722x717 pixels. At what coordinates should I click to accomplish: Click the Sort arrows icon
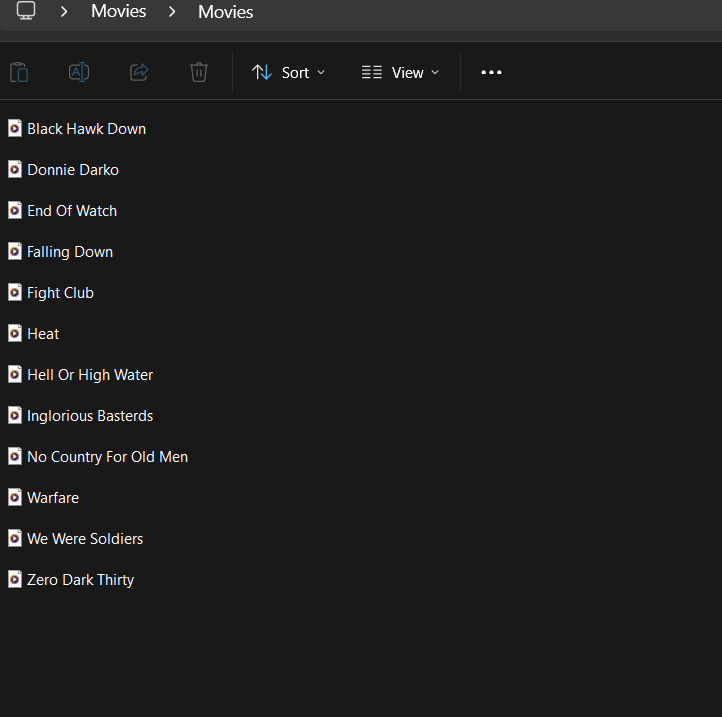tap(262, 72)
